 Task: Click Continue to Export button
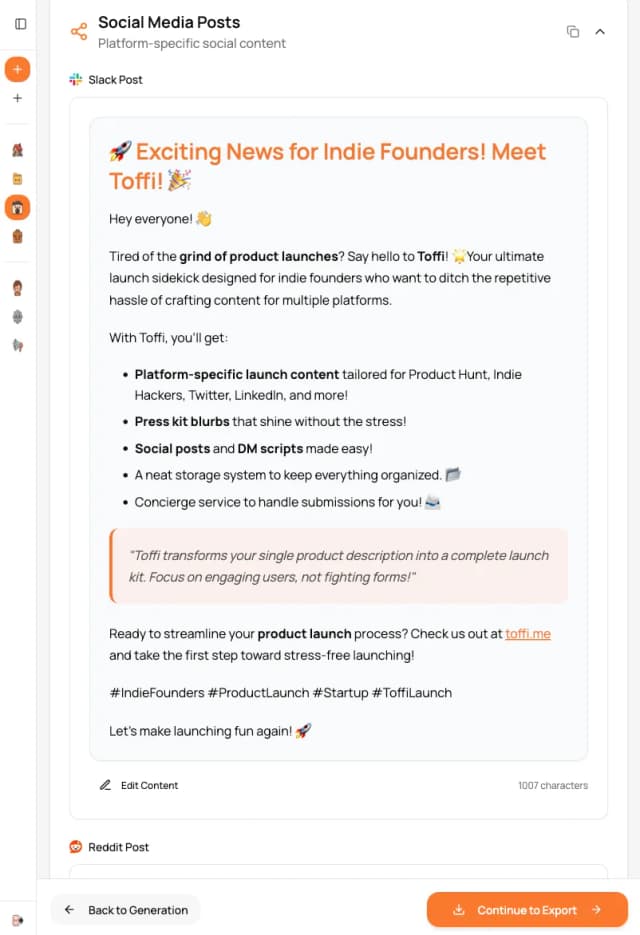coord(527,910)
